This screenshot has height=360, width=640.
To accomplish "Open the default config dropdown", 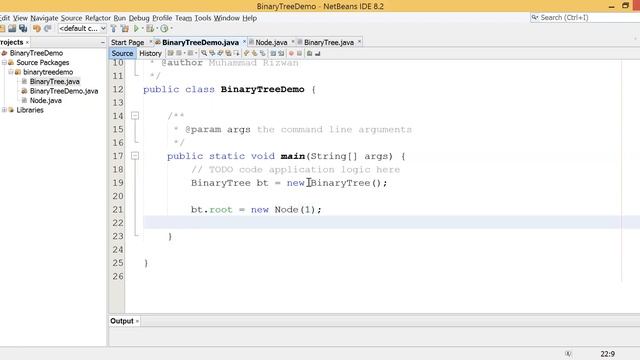I will tap(82, 29).
